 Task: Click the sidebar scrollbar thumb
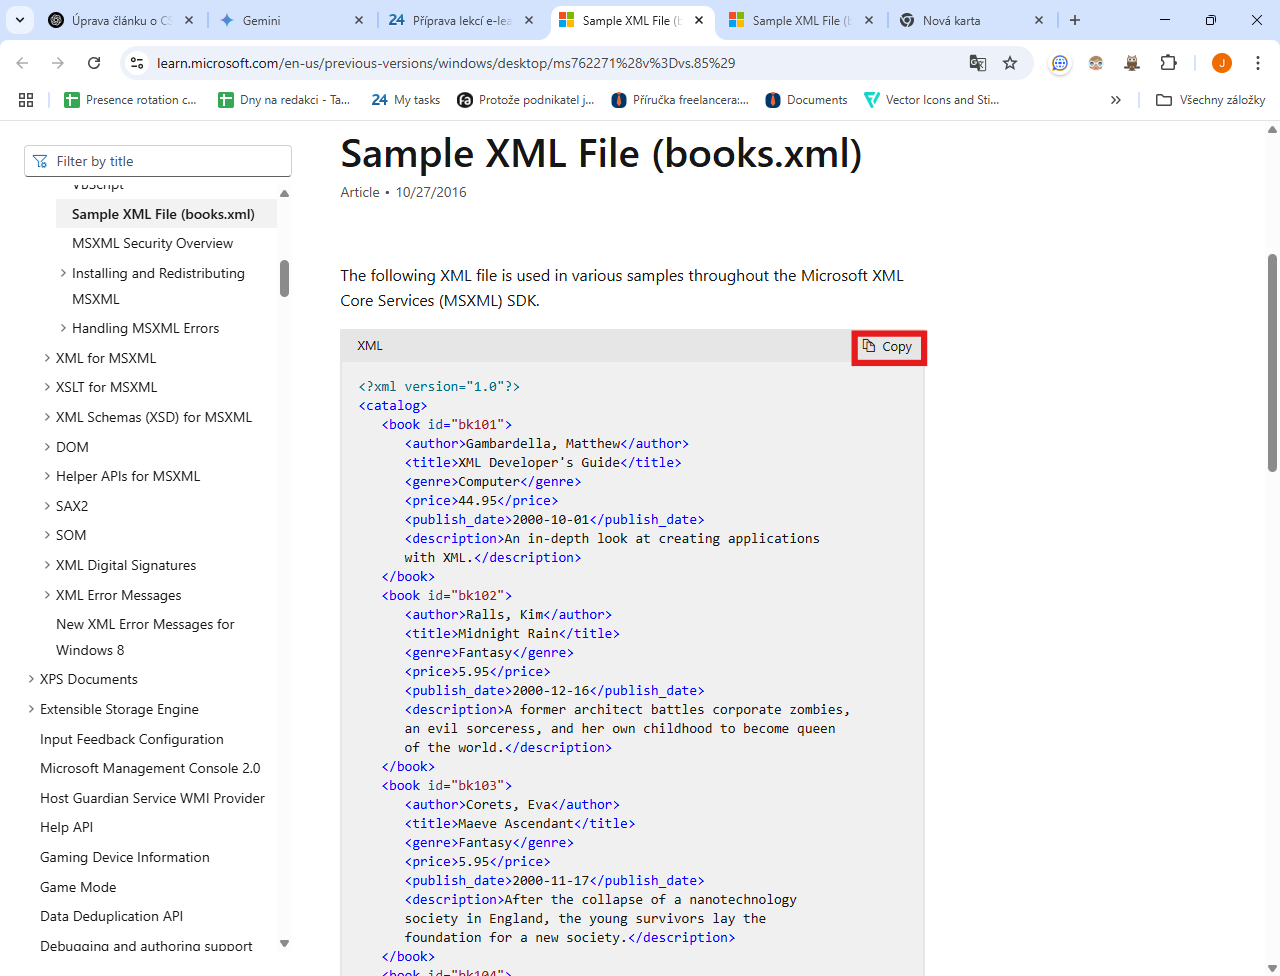pos(284,278)
